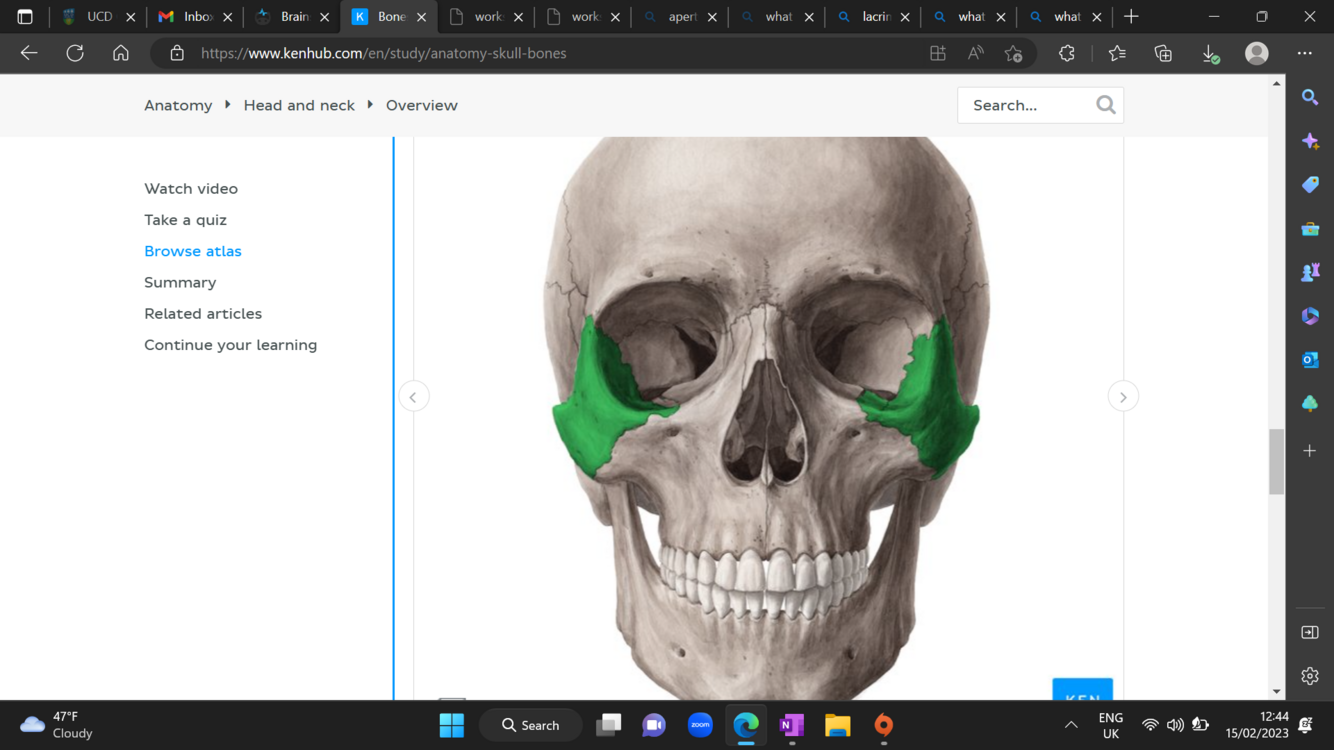
Task: Open the green tree sidebar icon
Action: 1310,404
